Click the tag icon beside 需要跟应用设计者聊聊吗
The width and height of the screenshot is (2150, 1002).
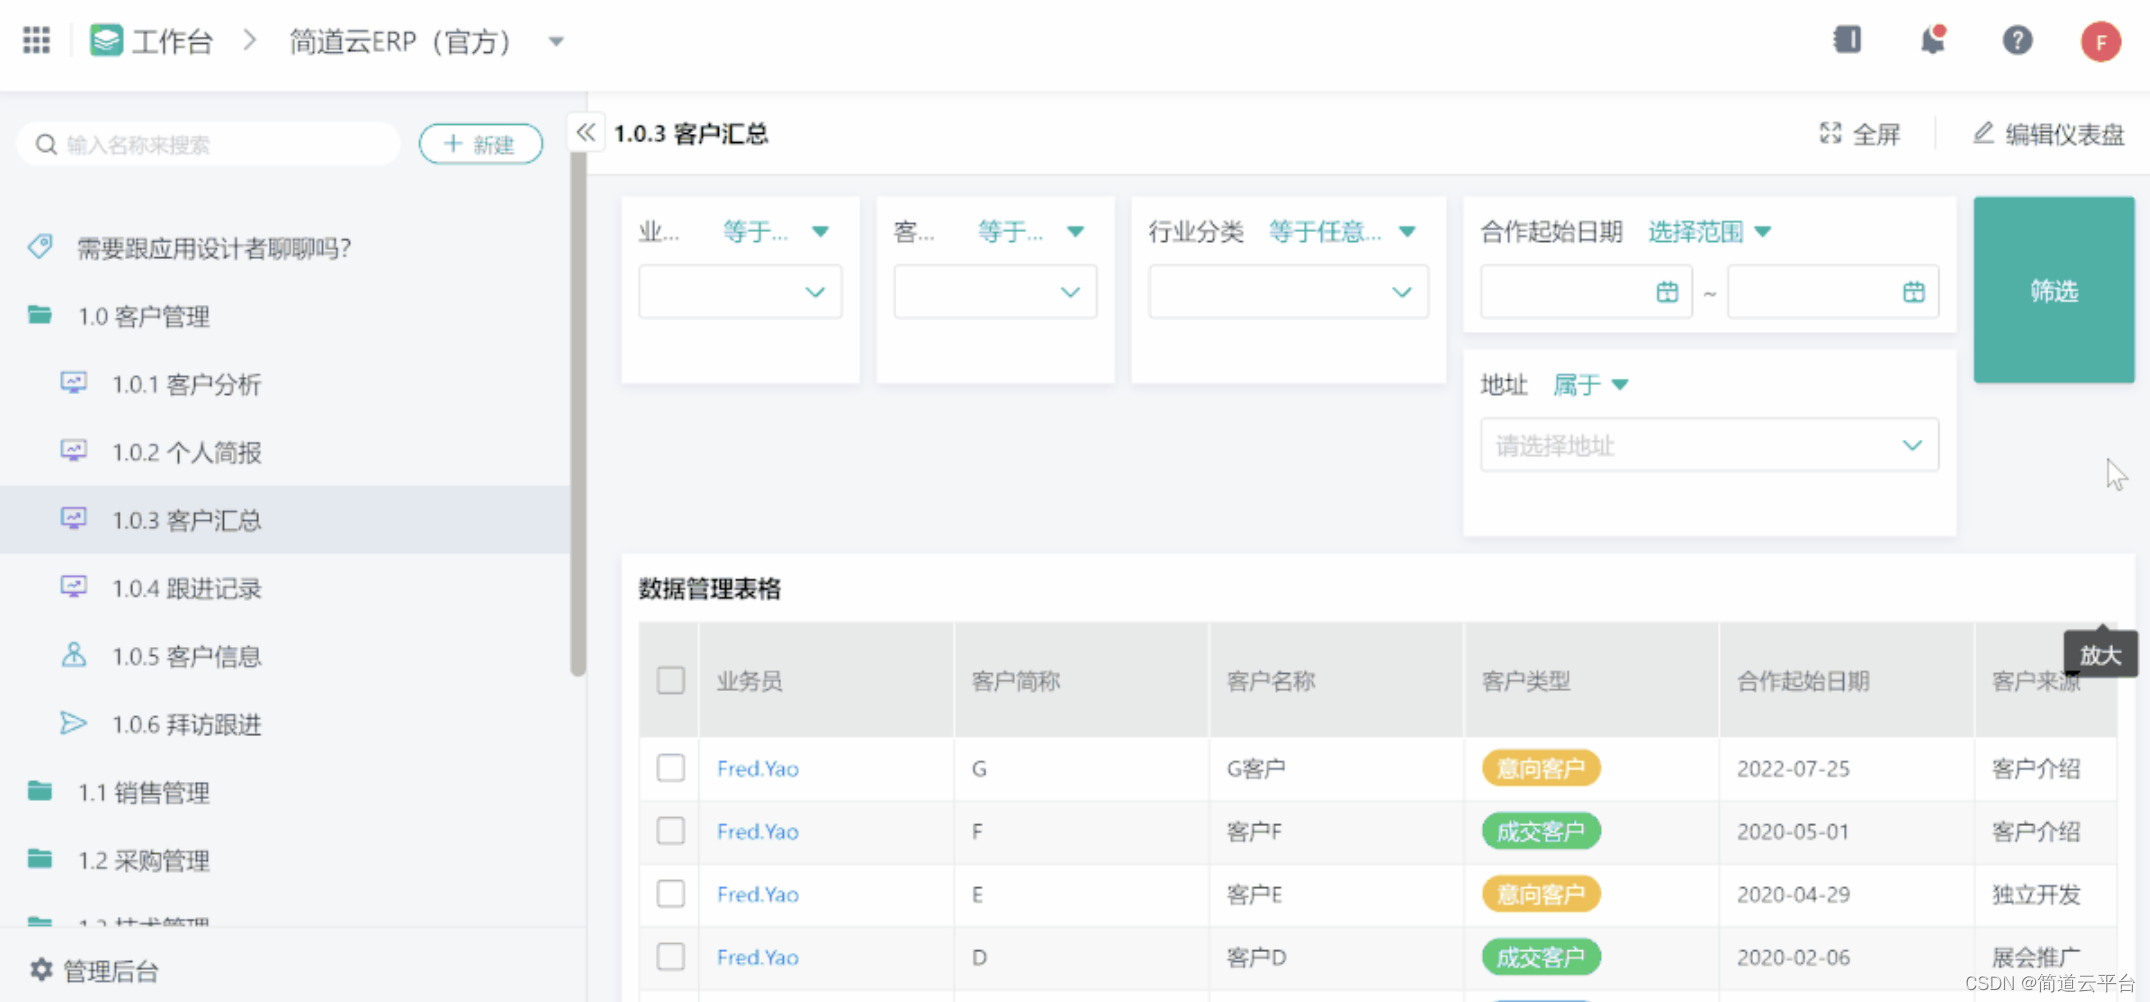[40, 246]
